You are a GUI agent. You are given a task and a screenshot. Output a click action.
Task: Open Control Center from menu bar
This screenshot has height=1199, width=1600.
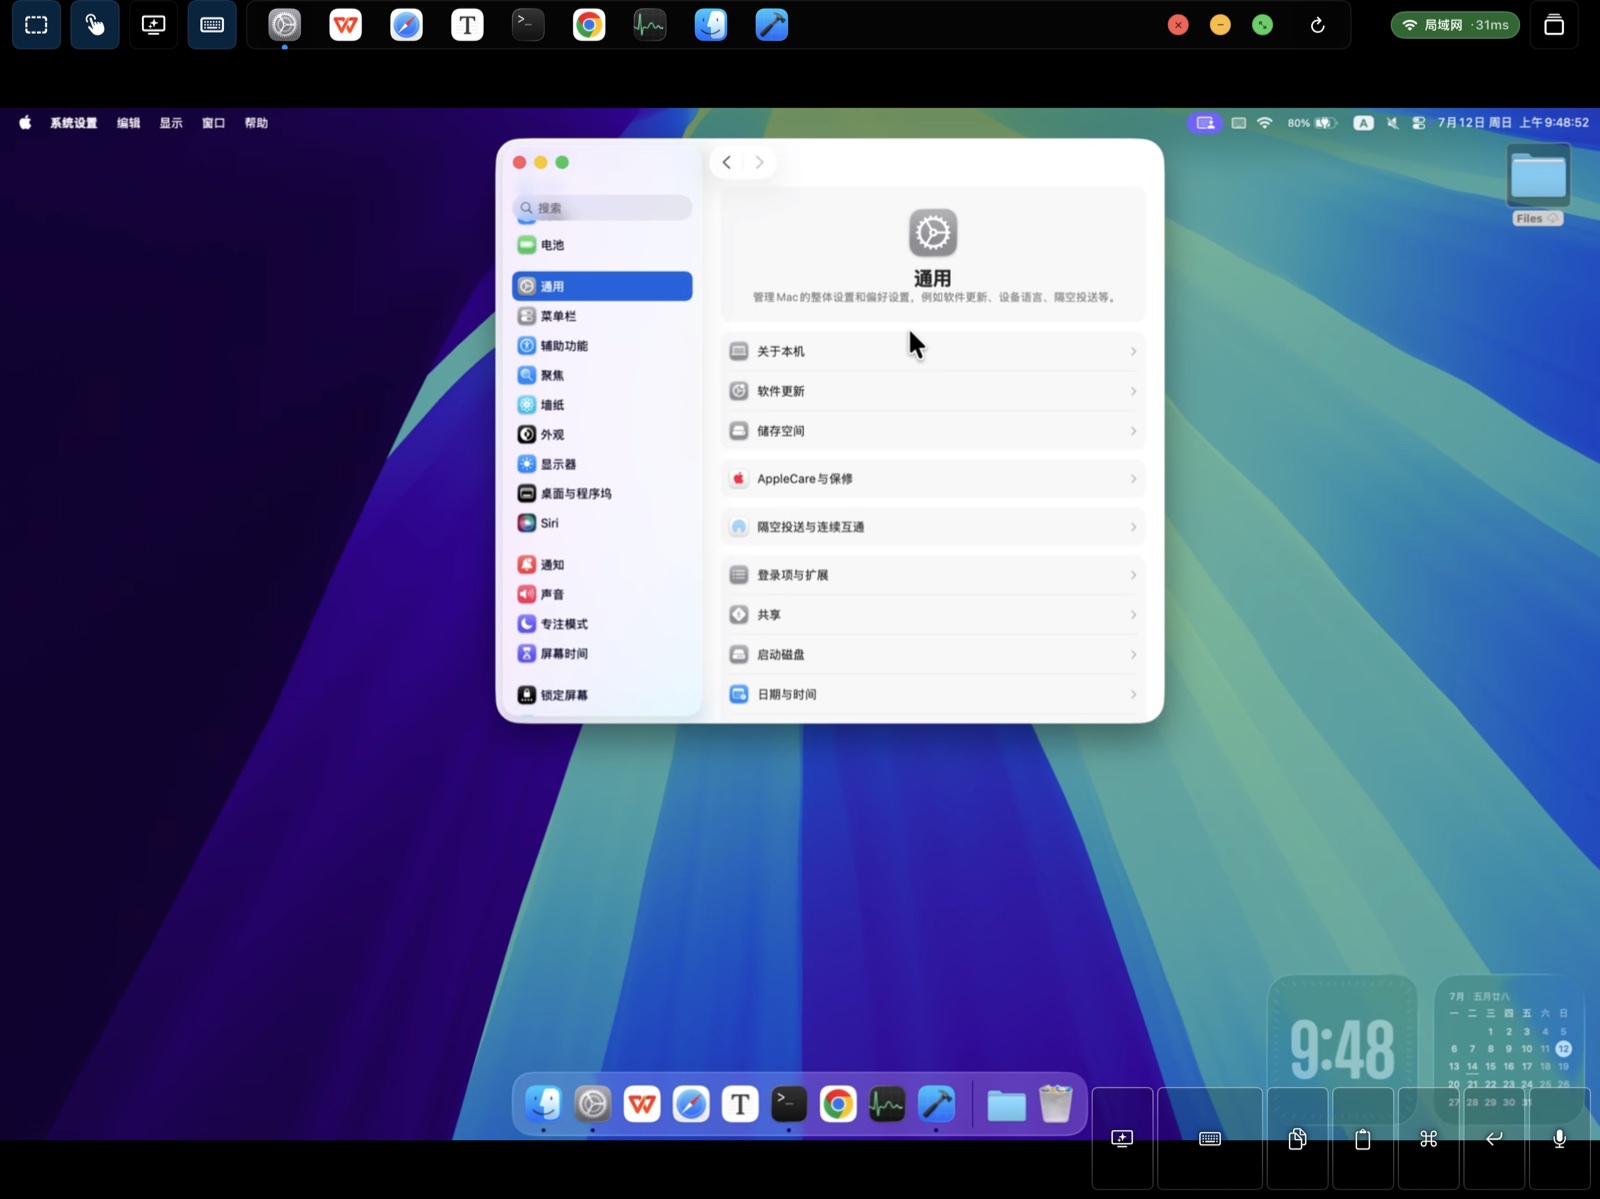[1419, 123]
